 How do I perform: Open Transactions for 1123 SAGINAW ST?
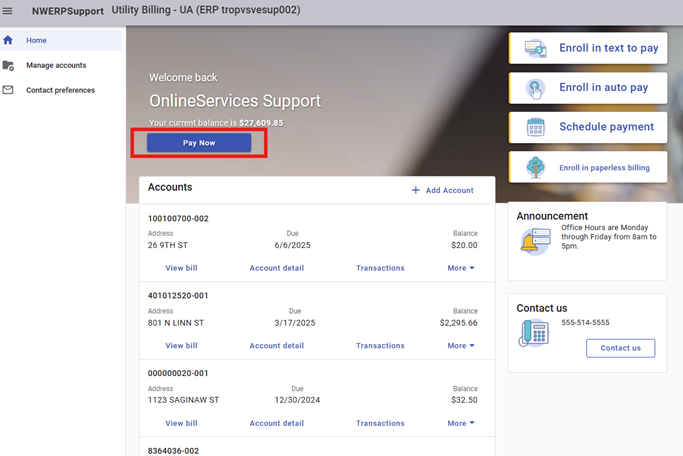point(380,424)
